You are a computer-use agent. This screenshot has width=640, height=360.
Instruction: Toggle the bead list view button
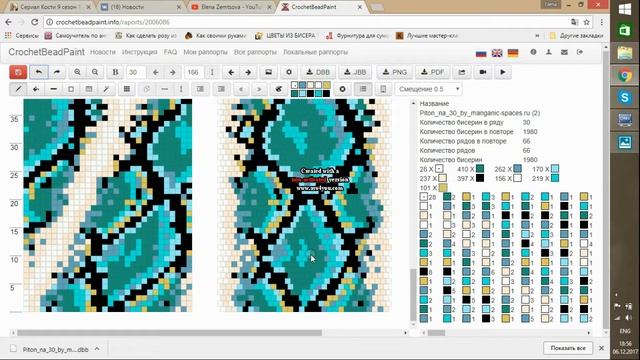pos(363,89)
